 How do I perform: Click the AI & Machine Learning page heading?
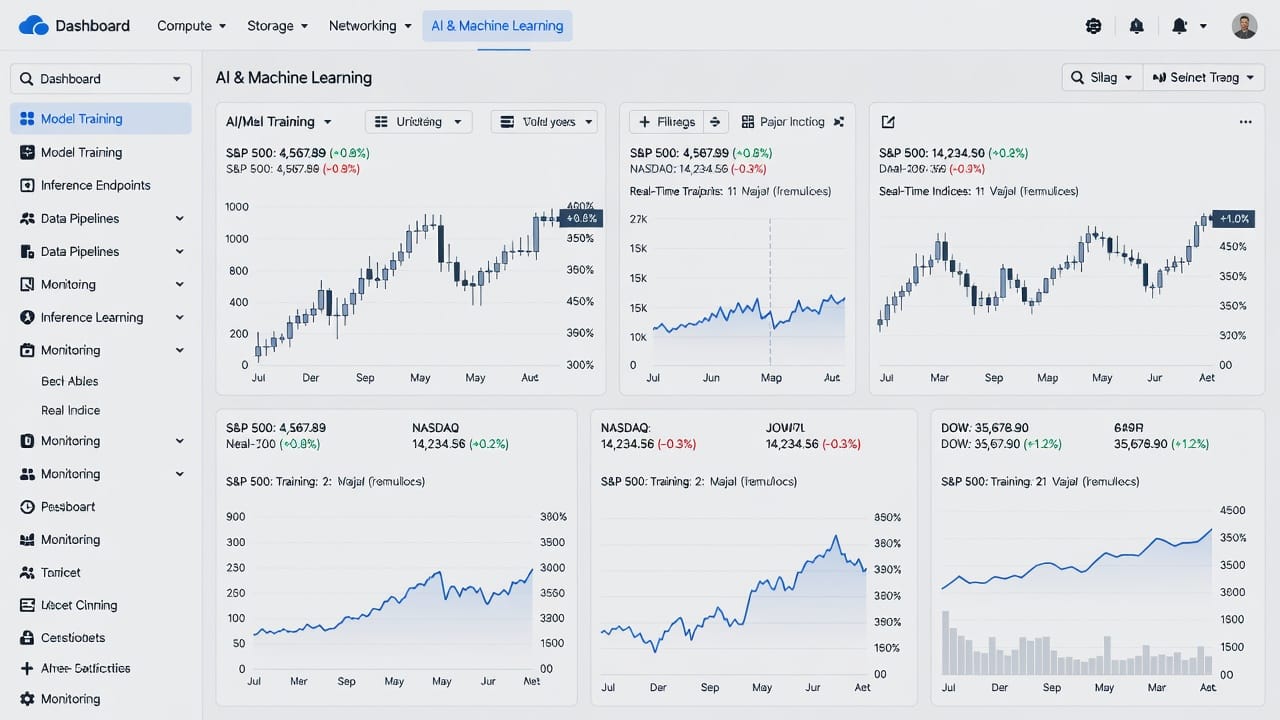click(294, 77)
